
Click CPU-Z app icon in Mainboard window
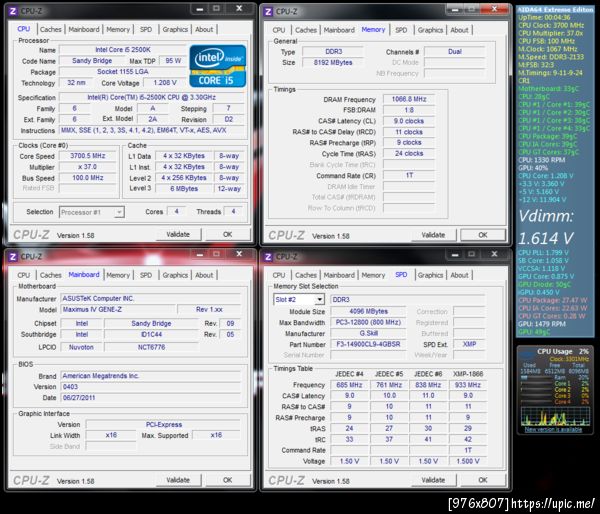pos(13,256)
